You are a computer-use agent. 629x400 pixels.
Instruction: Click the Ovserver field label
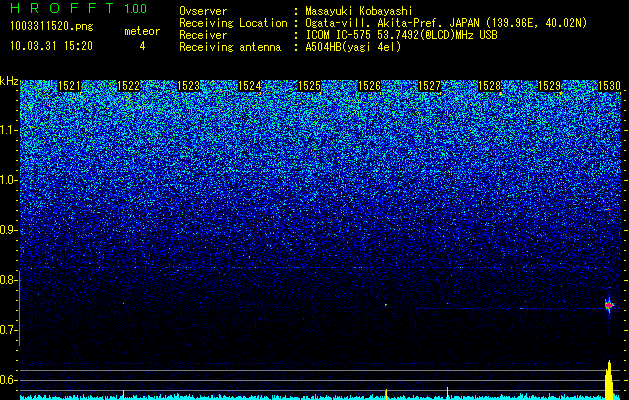click(x=203, y=11)
